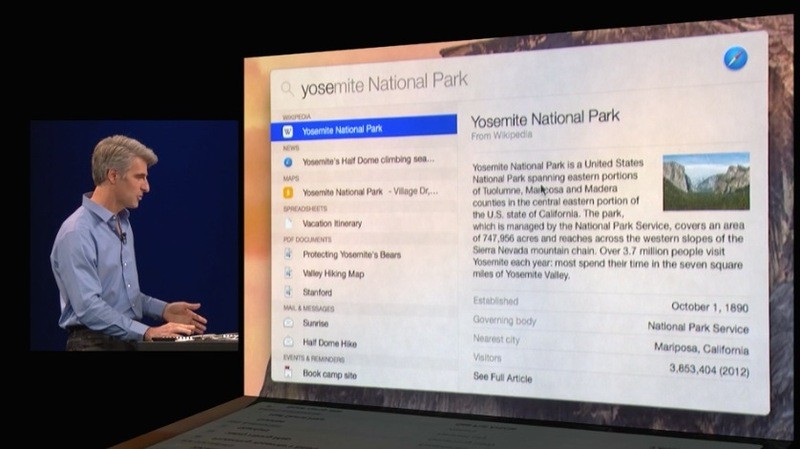The height and width of the screenshot is (449, 800).
Task: Click Mariposa, California nearest city value
Action: pos(702,348)
